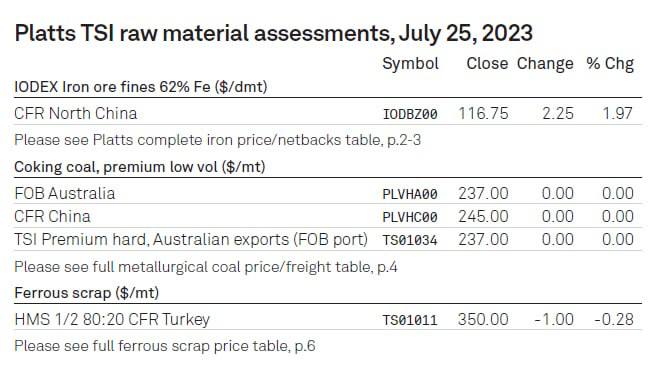This screenshot has width=657, height=378.
Task: Click the CFR China row label
Action: 52,217
